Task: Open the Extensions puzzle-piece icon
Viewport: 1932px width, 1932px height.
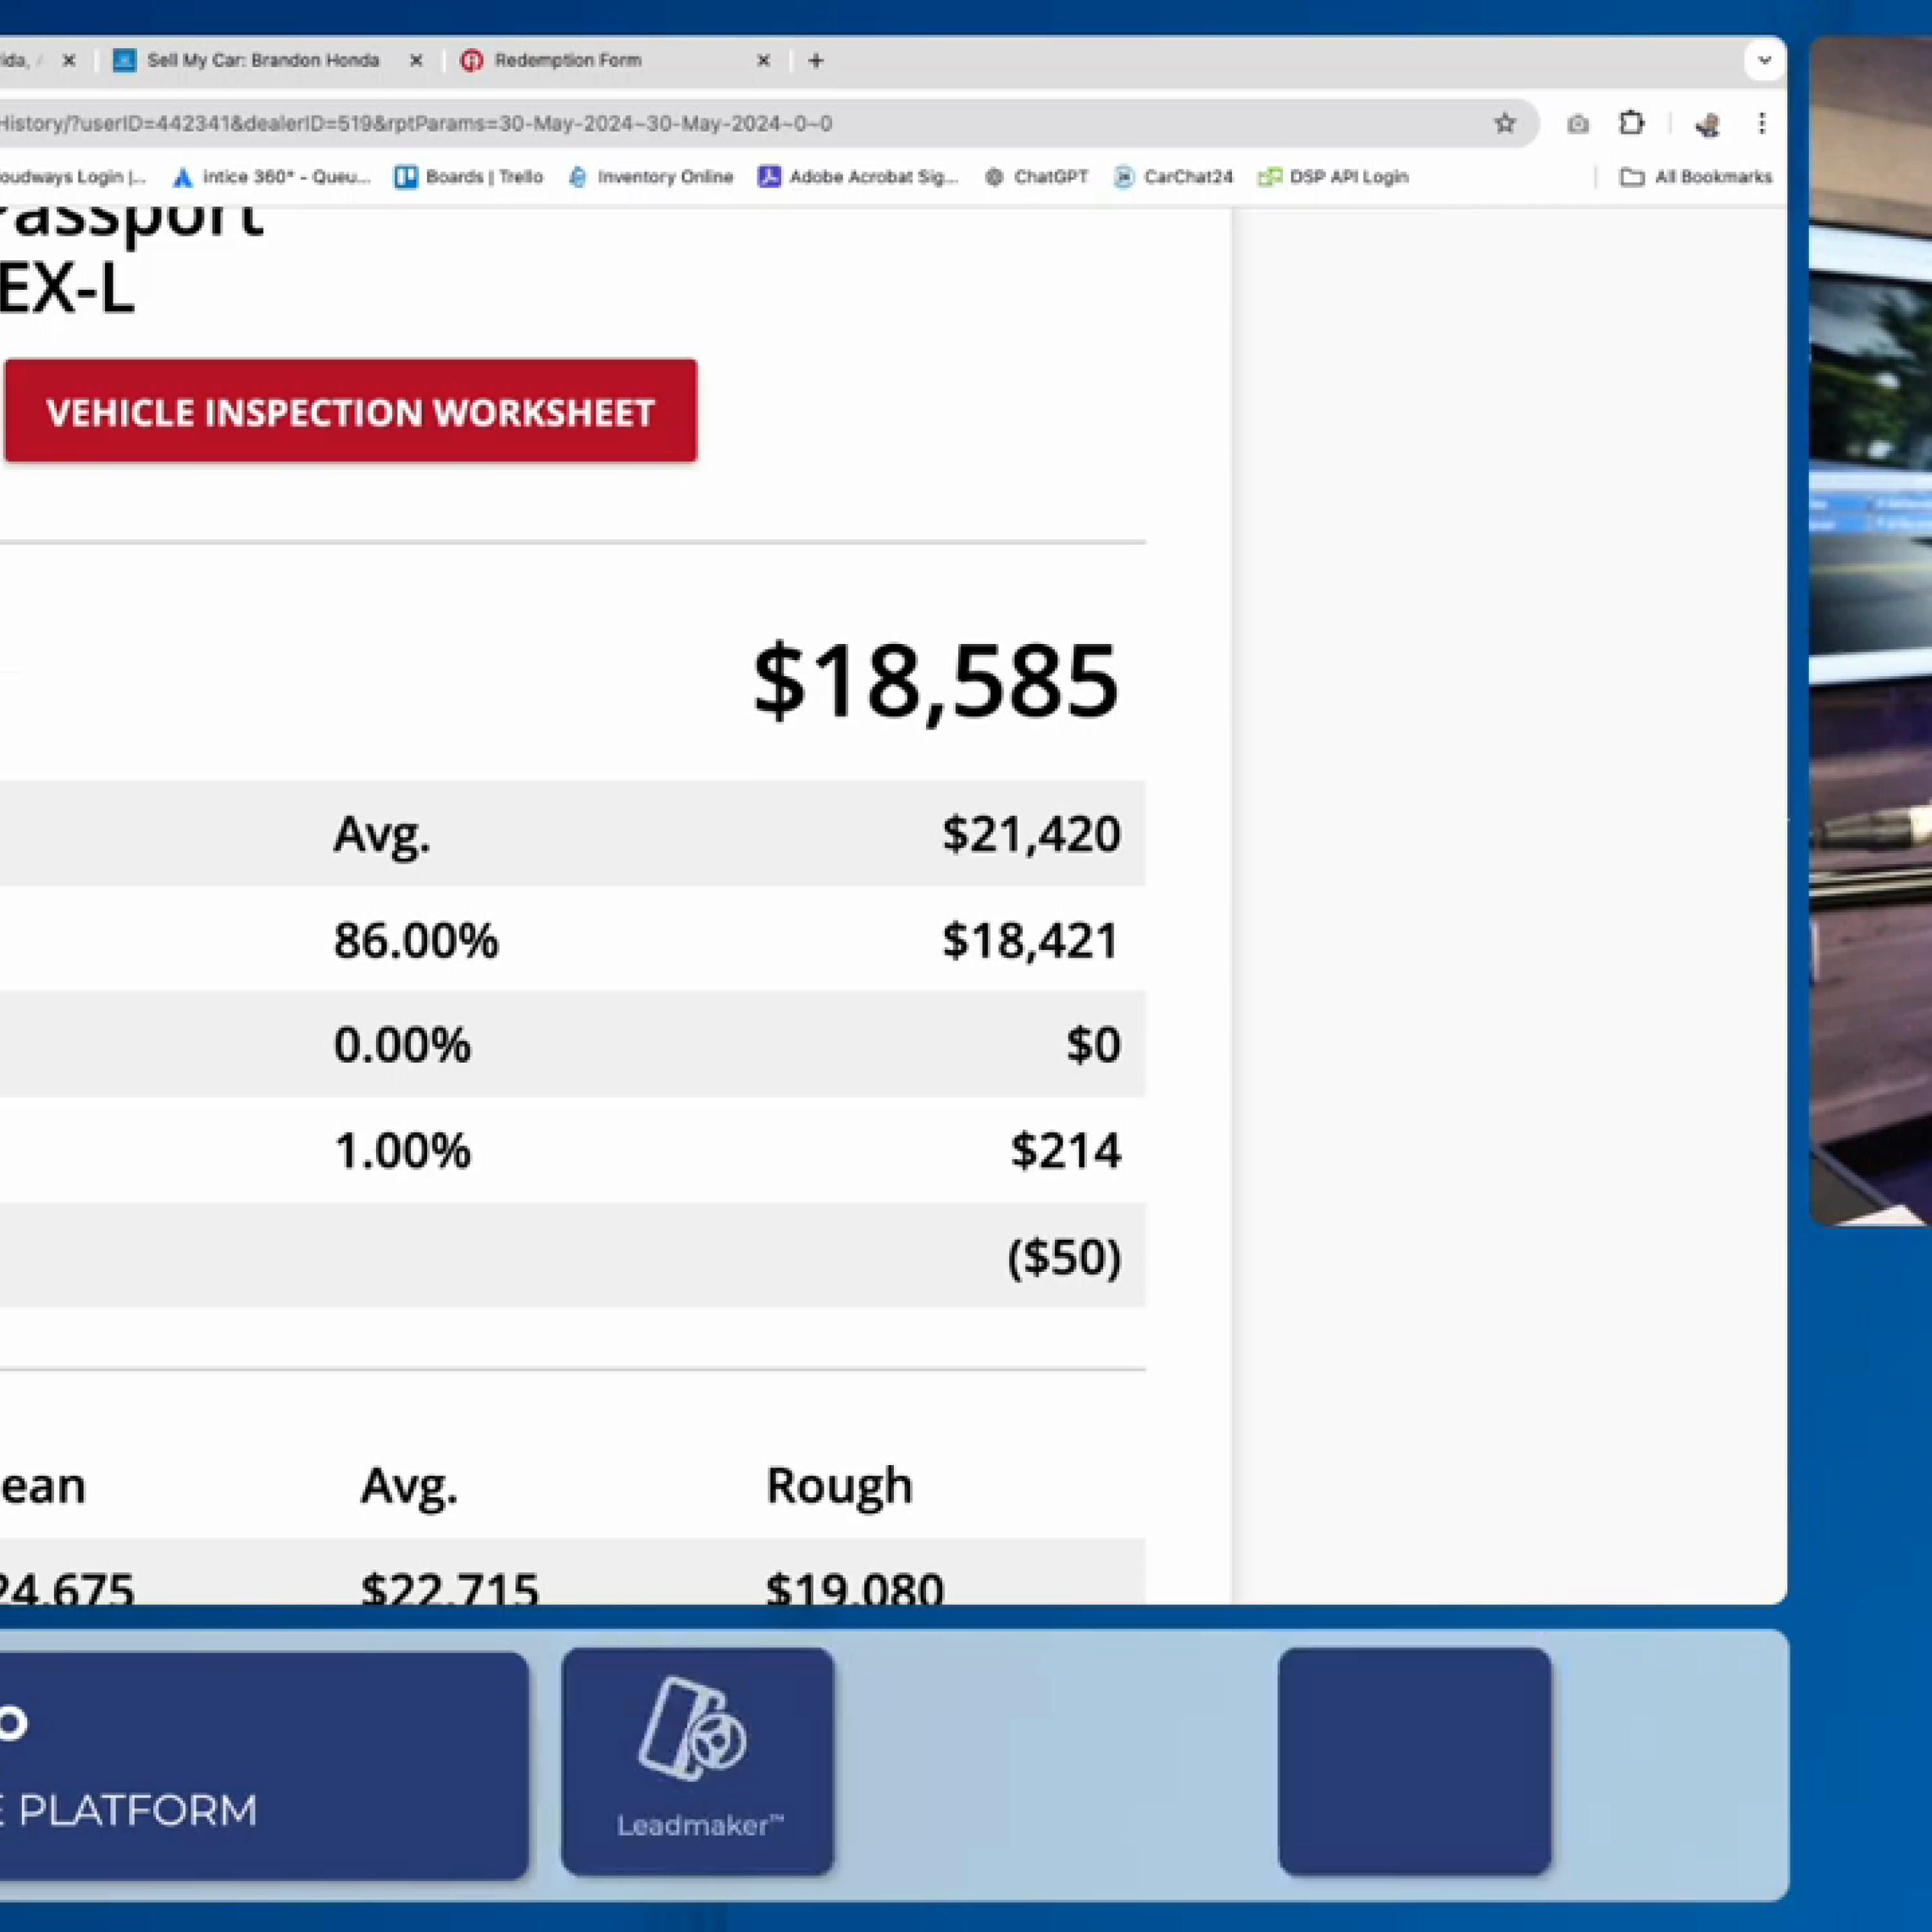Action: point(1631,123)
